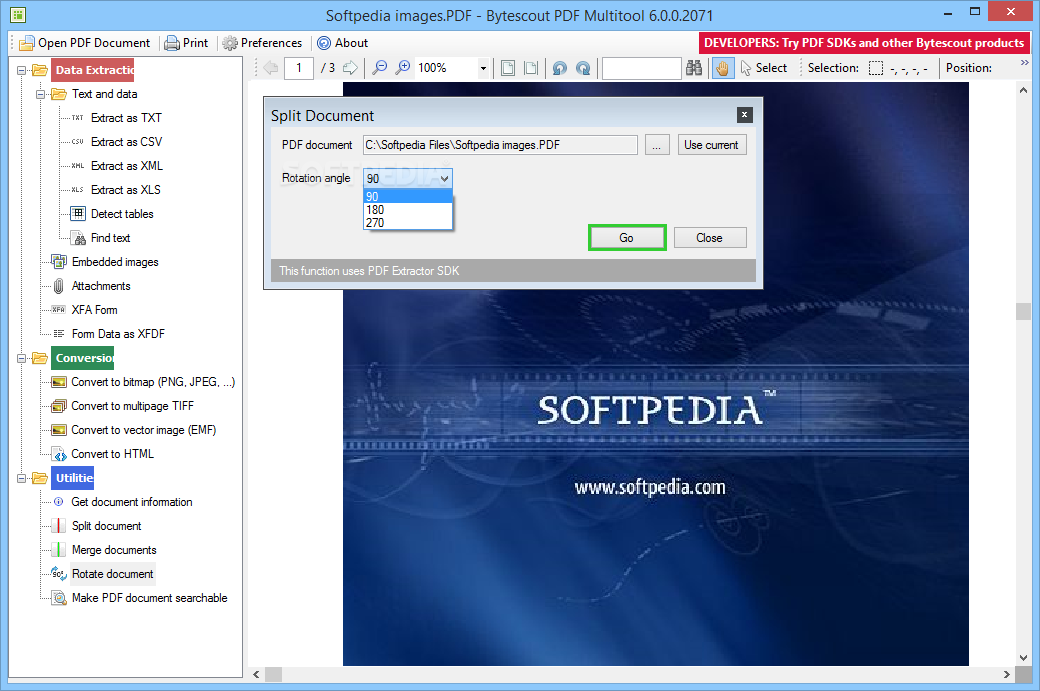This screenshot has width=1040, height=691.
Task: Click the page number input field
Action: (x=299, y=68)
